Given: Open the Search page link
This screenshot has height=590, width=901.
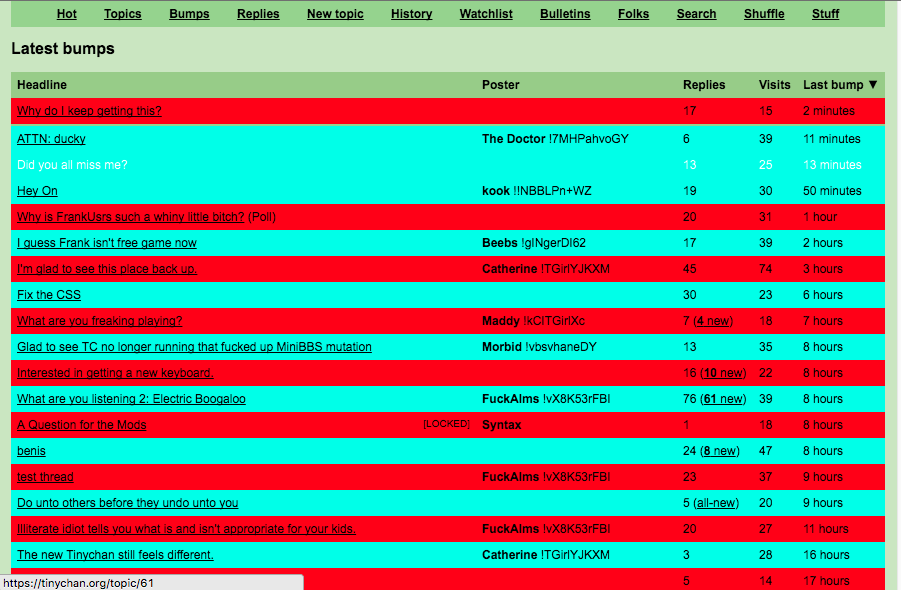Looking at the screenshot, I should click(x=696, y=14).
